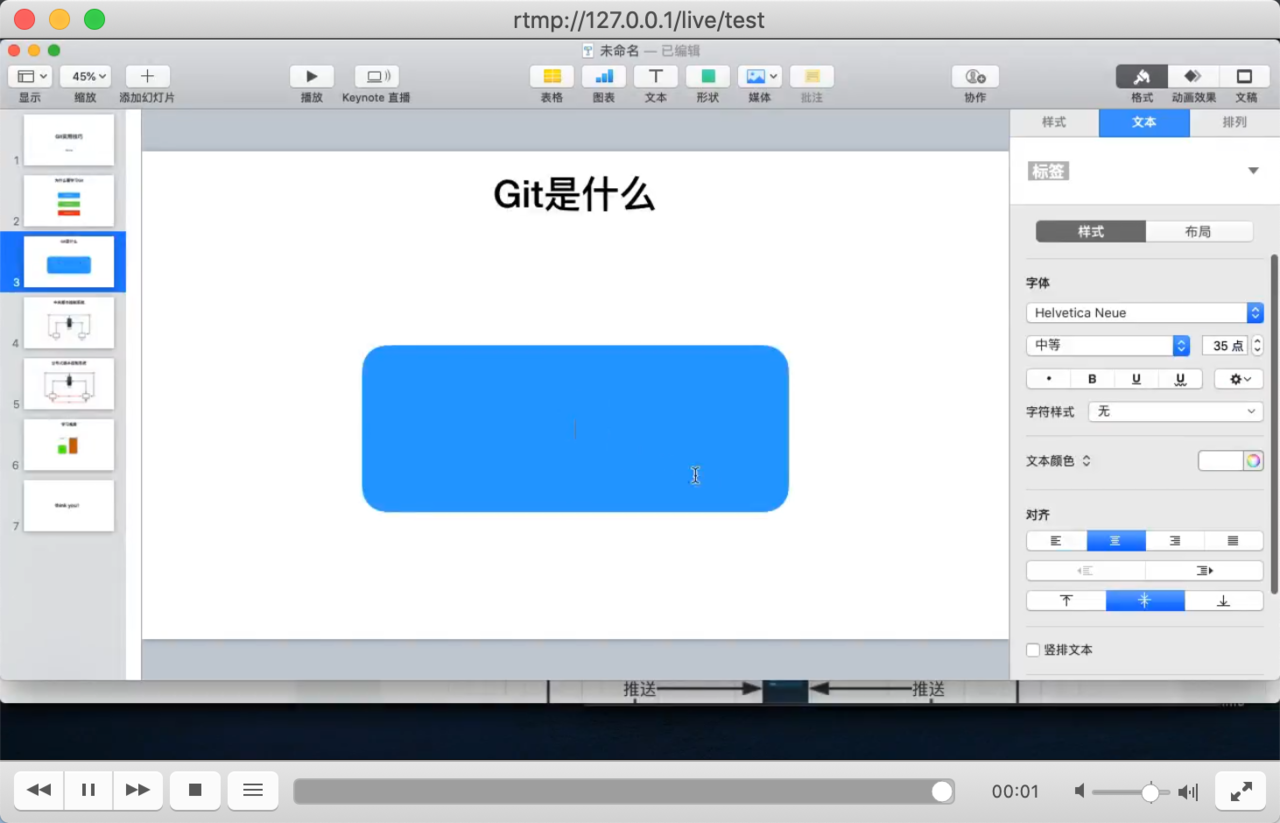Viewport: 1280px width, 823px height.
Task: Enter fullscreen in the video player
Action: 1241,791
